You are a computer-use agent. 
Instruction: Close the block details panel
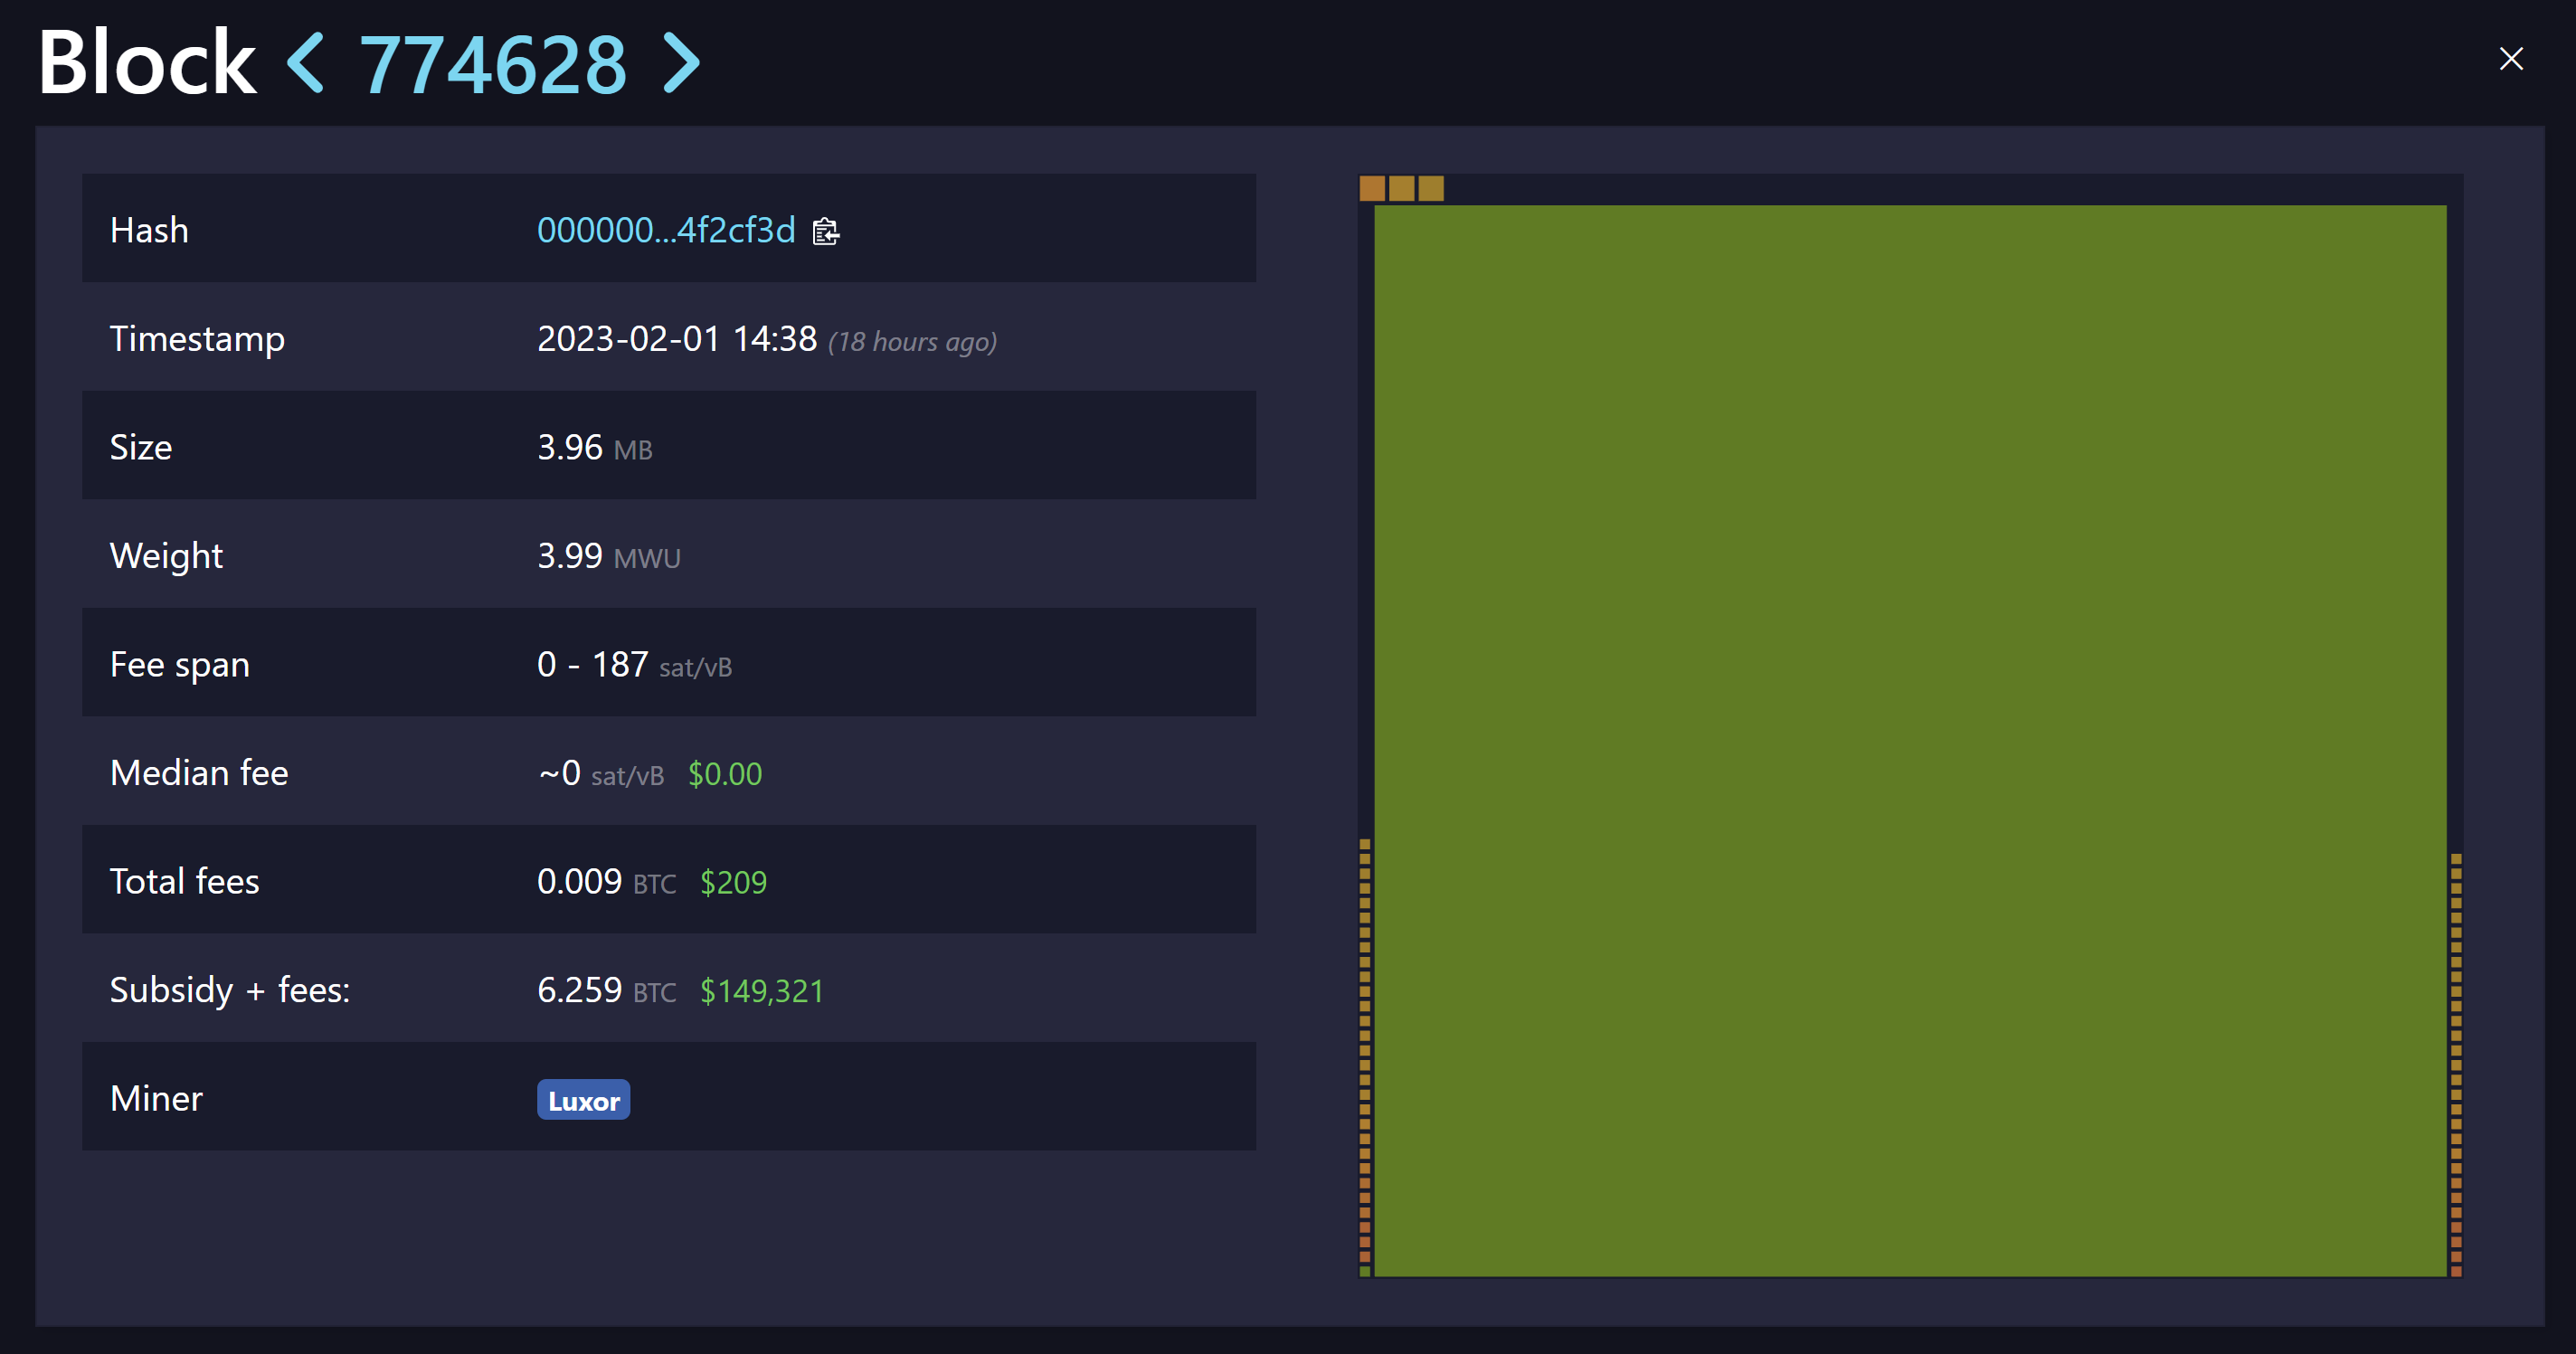click(2511, 58)
